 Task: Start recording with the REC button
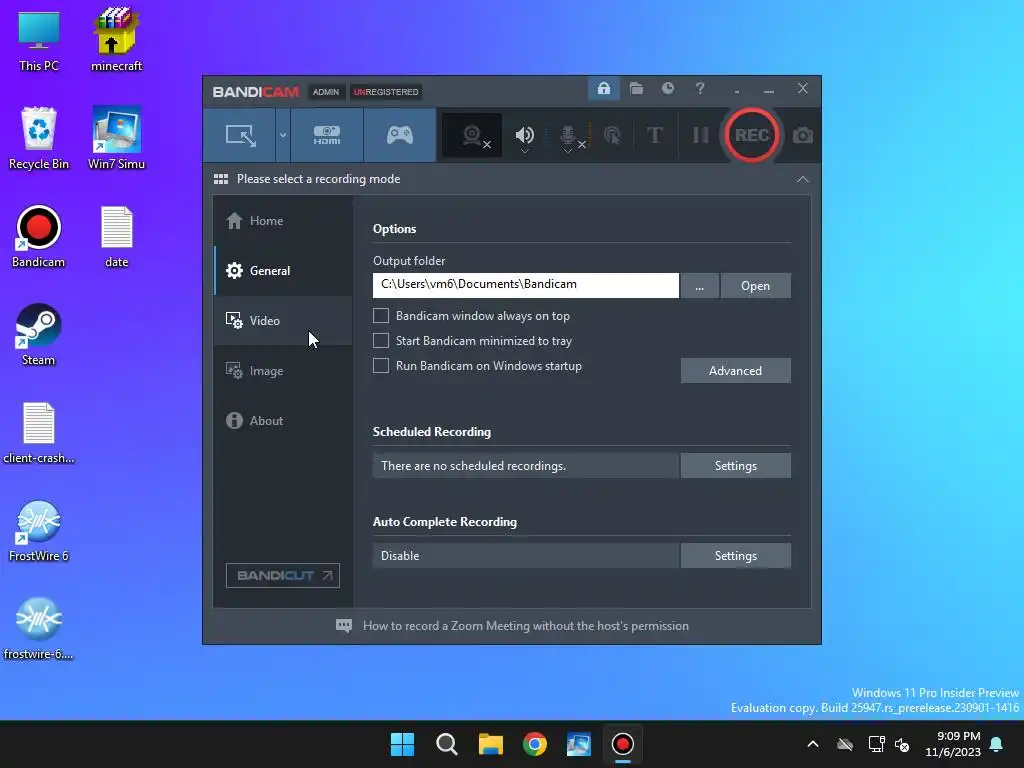coord(752,135)
